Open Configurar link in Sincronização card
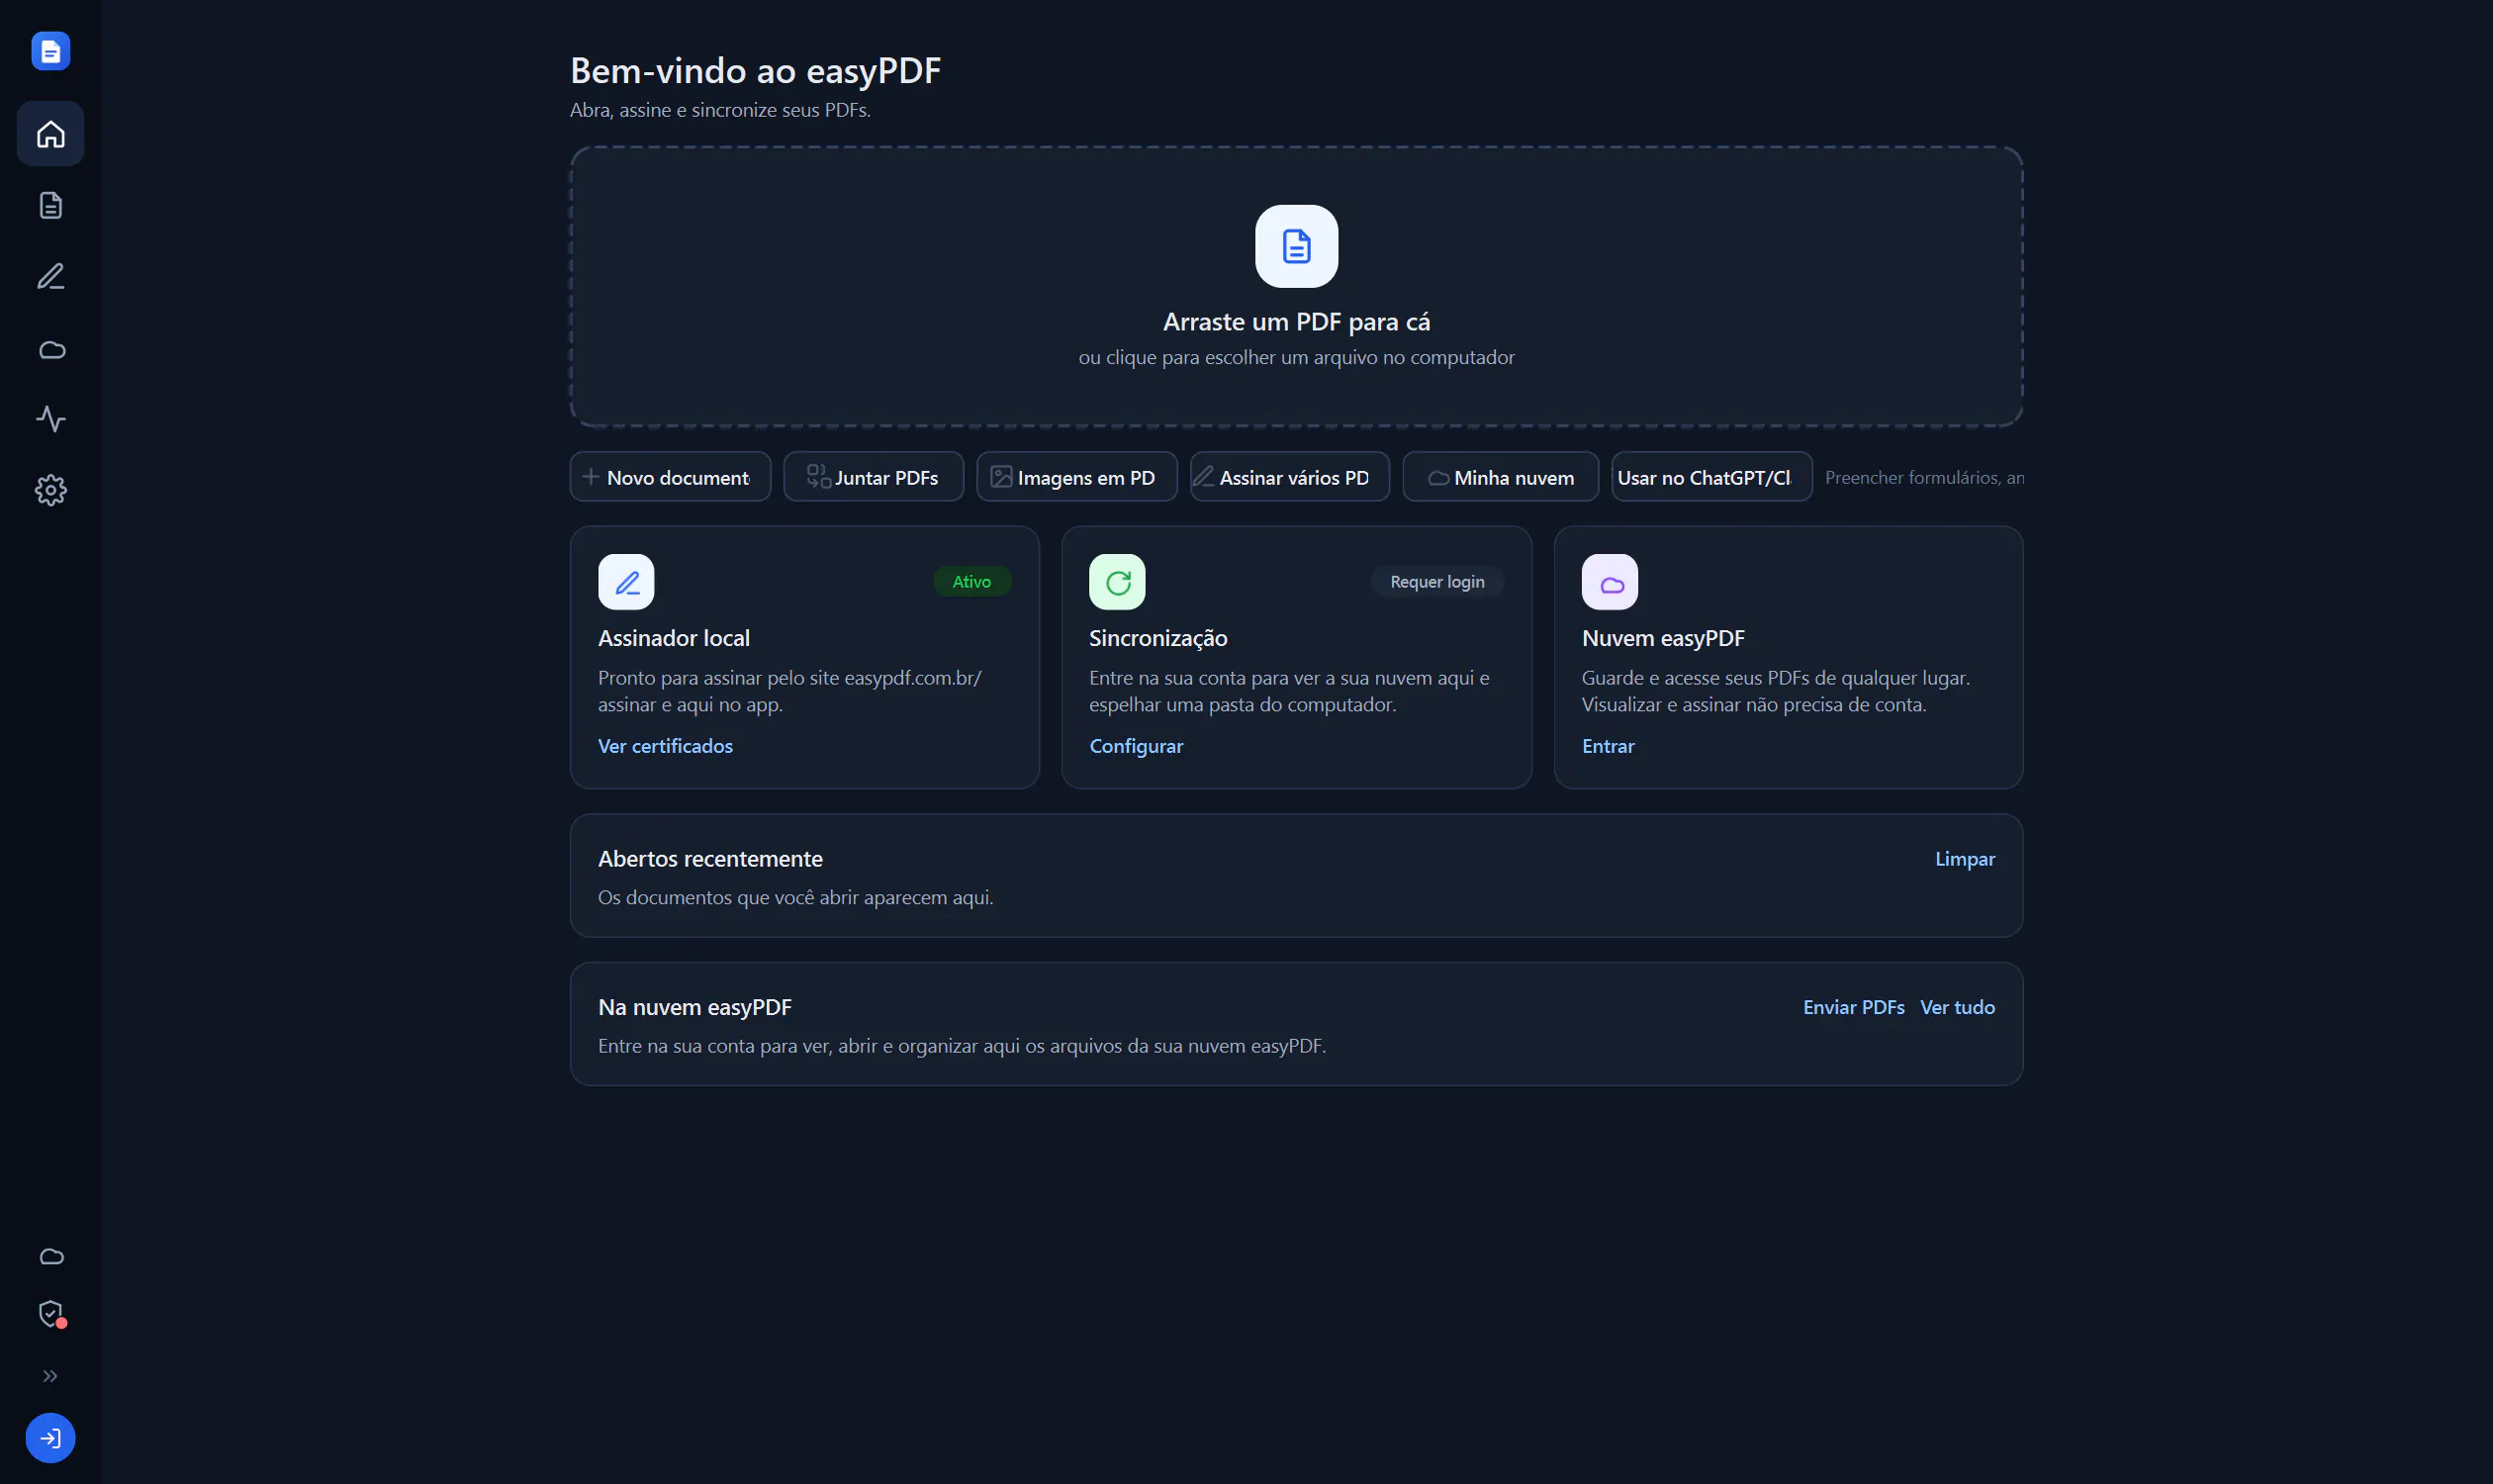Image resolution: width=2493 pixels, height=1484 pixels. [1135, 746]
